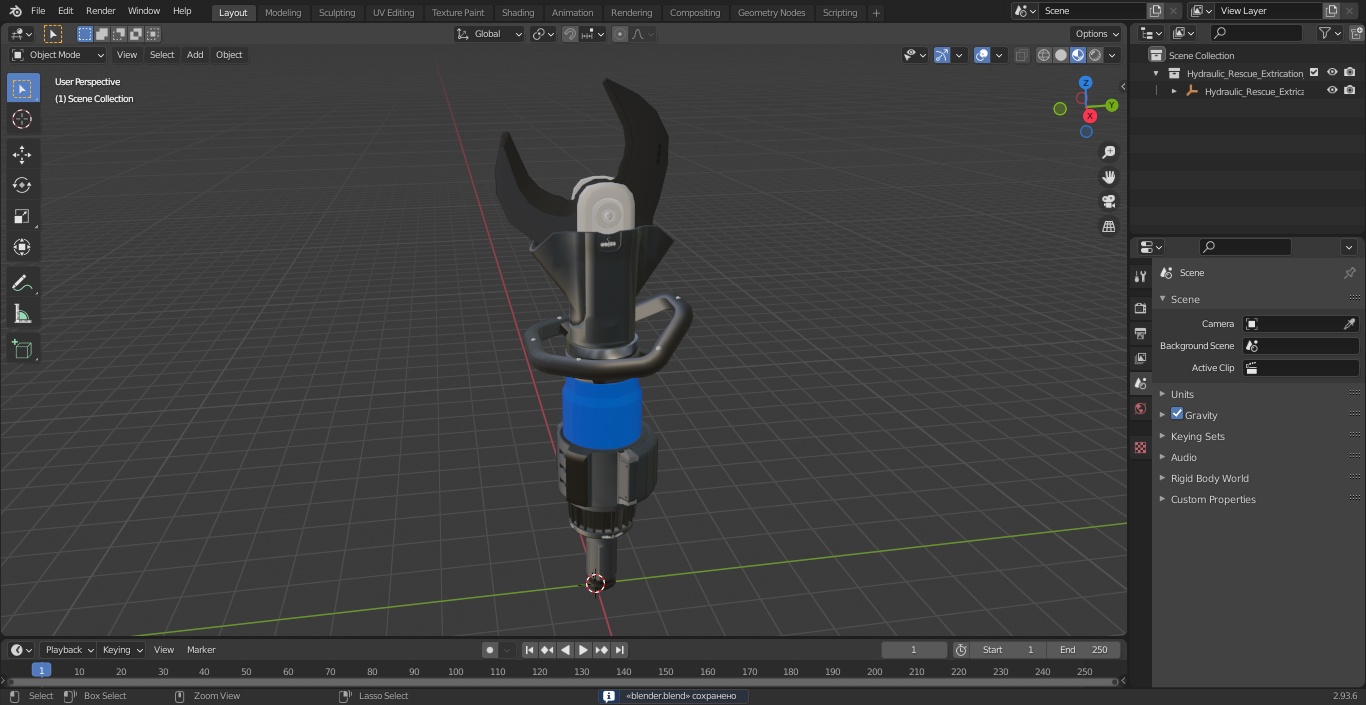Select the Cursor tool in toolbar
1366x705 pixels.
(22, 119)
